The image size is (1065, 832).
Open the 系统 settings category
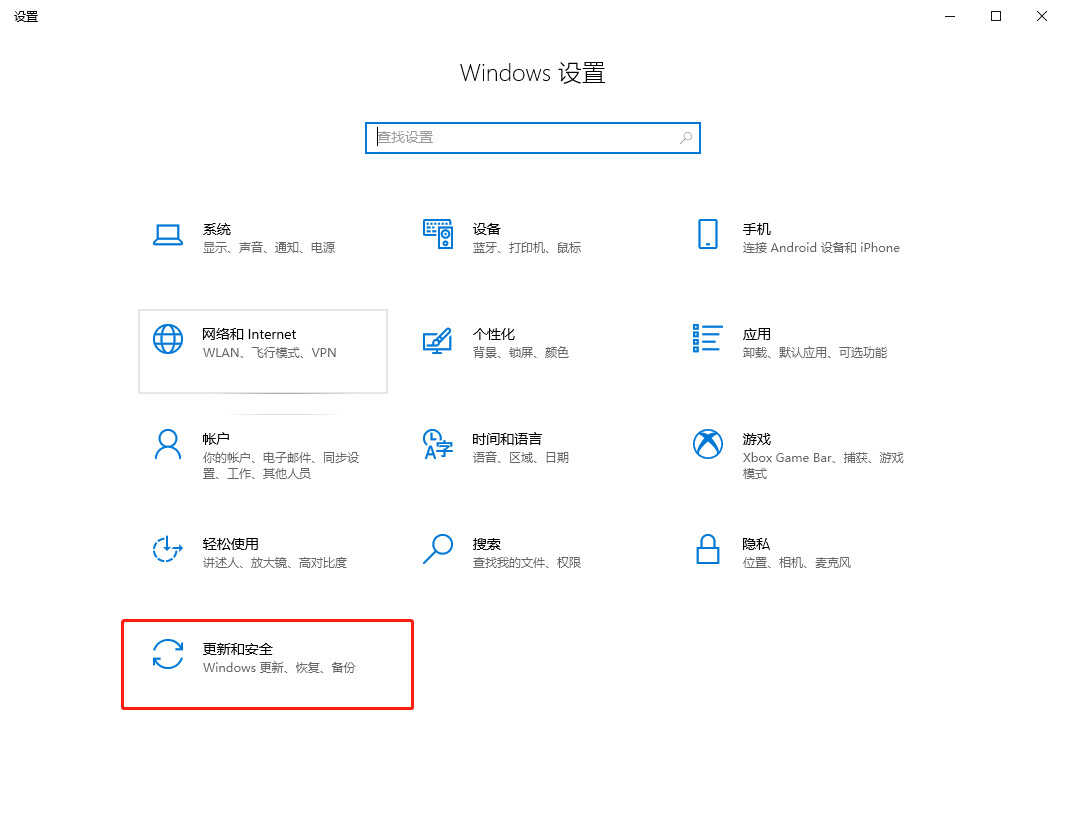263,246
